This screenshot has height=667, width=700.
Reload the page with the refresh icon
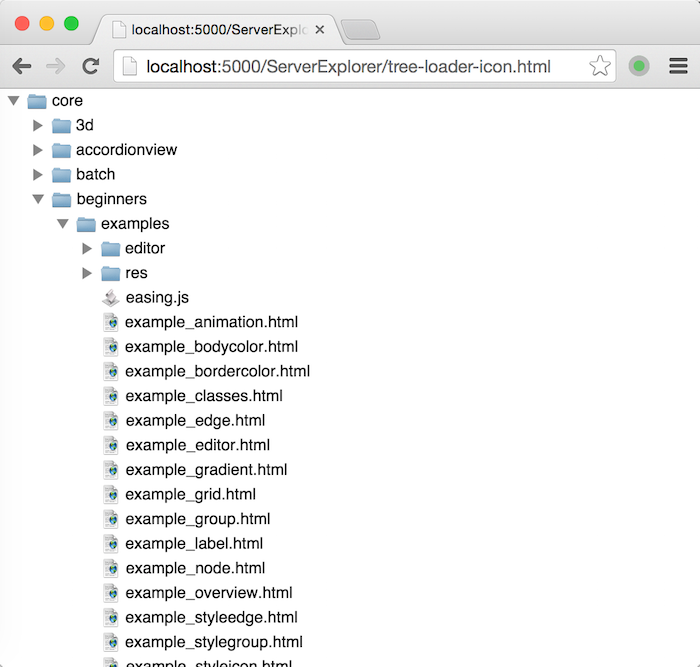click(x=90, y=66)
